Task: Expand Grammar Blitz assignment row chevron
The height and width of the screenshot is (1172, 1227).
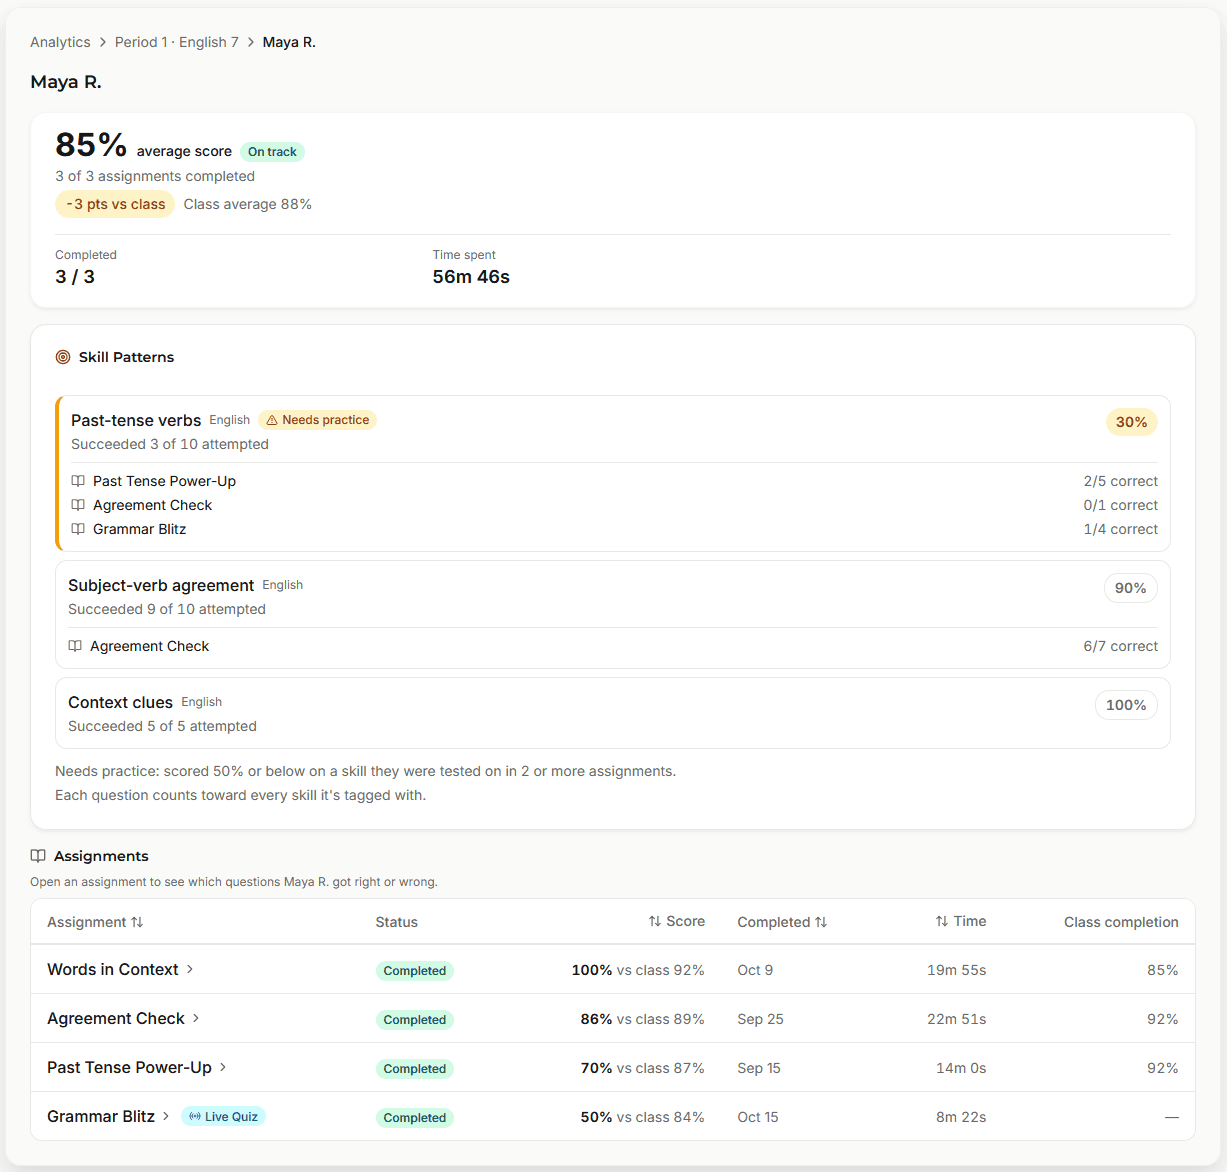Action: 166,1116
